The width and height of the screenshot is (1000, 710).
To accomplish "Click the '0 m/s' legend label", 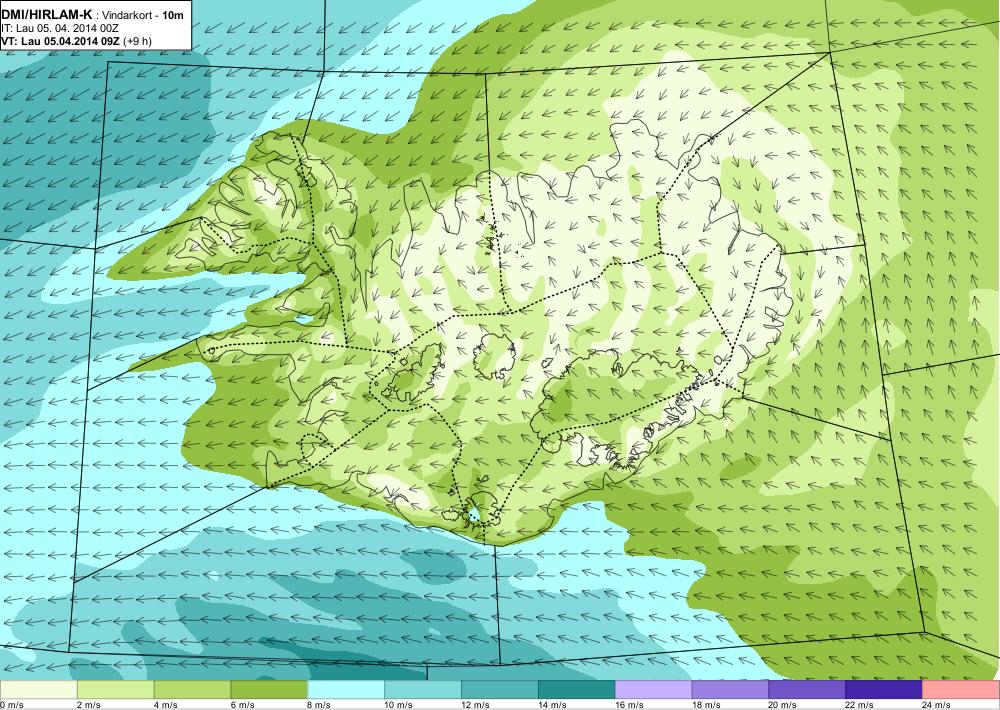I will [12, 705].
